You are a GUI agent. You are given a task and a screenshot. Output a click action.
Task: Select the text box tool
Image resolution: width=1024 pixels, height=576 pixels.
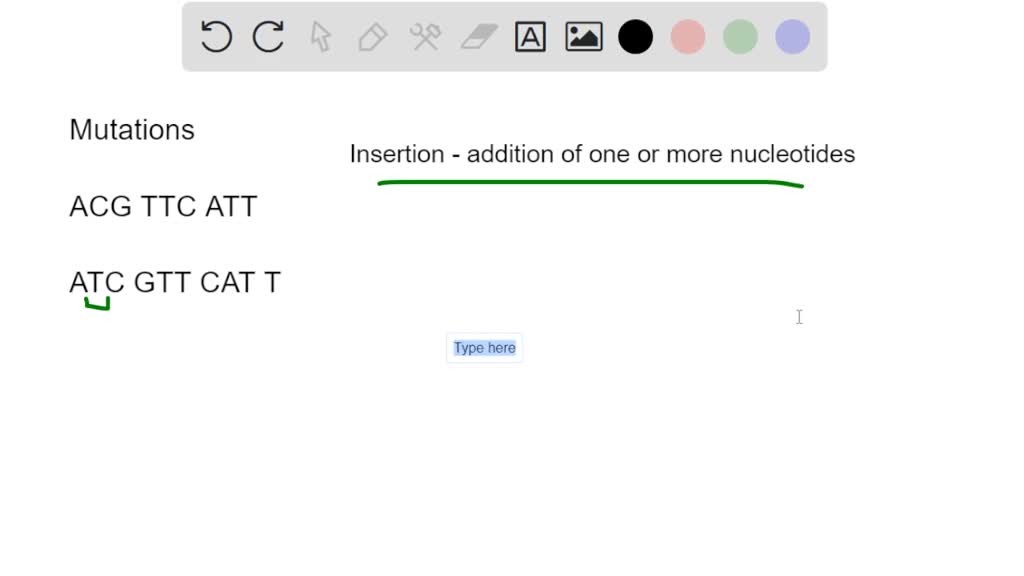(x=530, y=37)
